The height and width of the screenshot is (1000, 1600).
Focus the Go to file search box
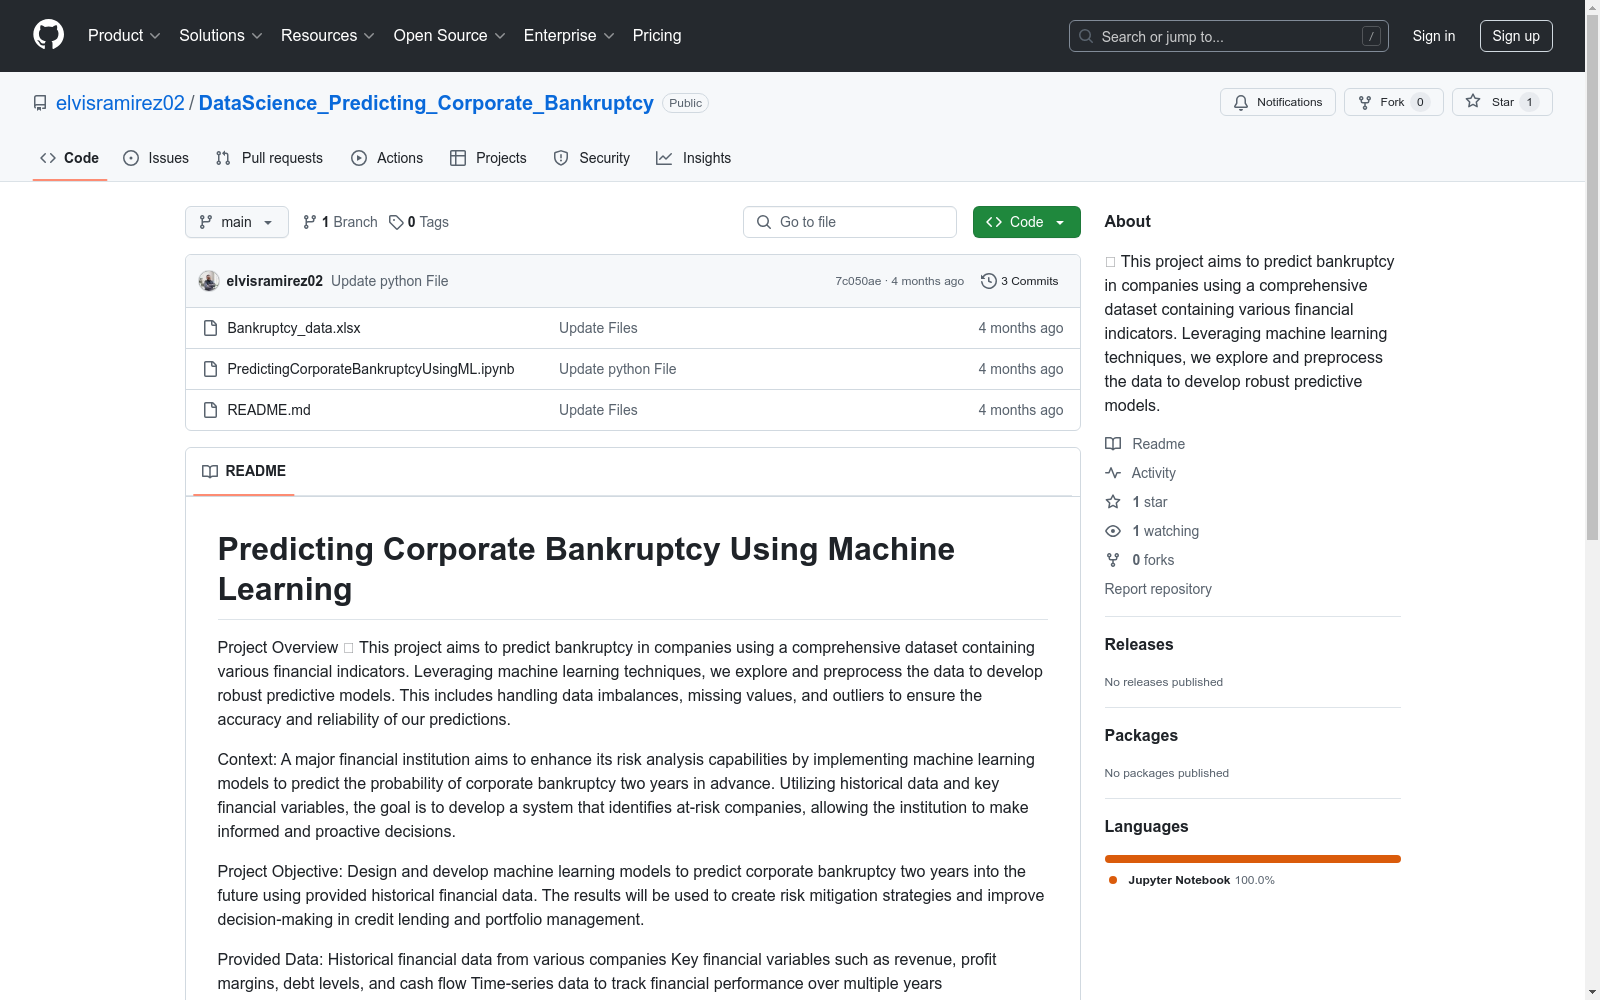click(x=850, y=222)
